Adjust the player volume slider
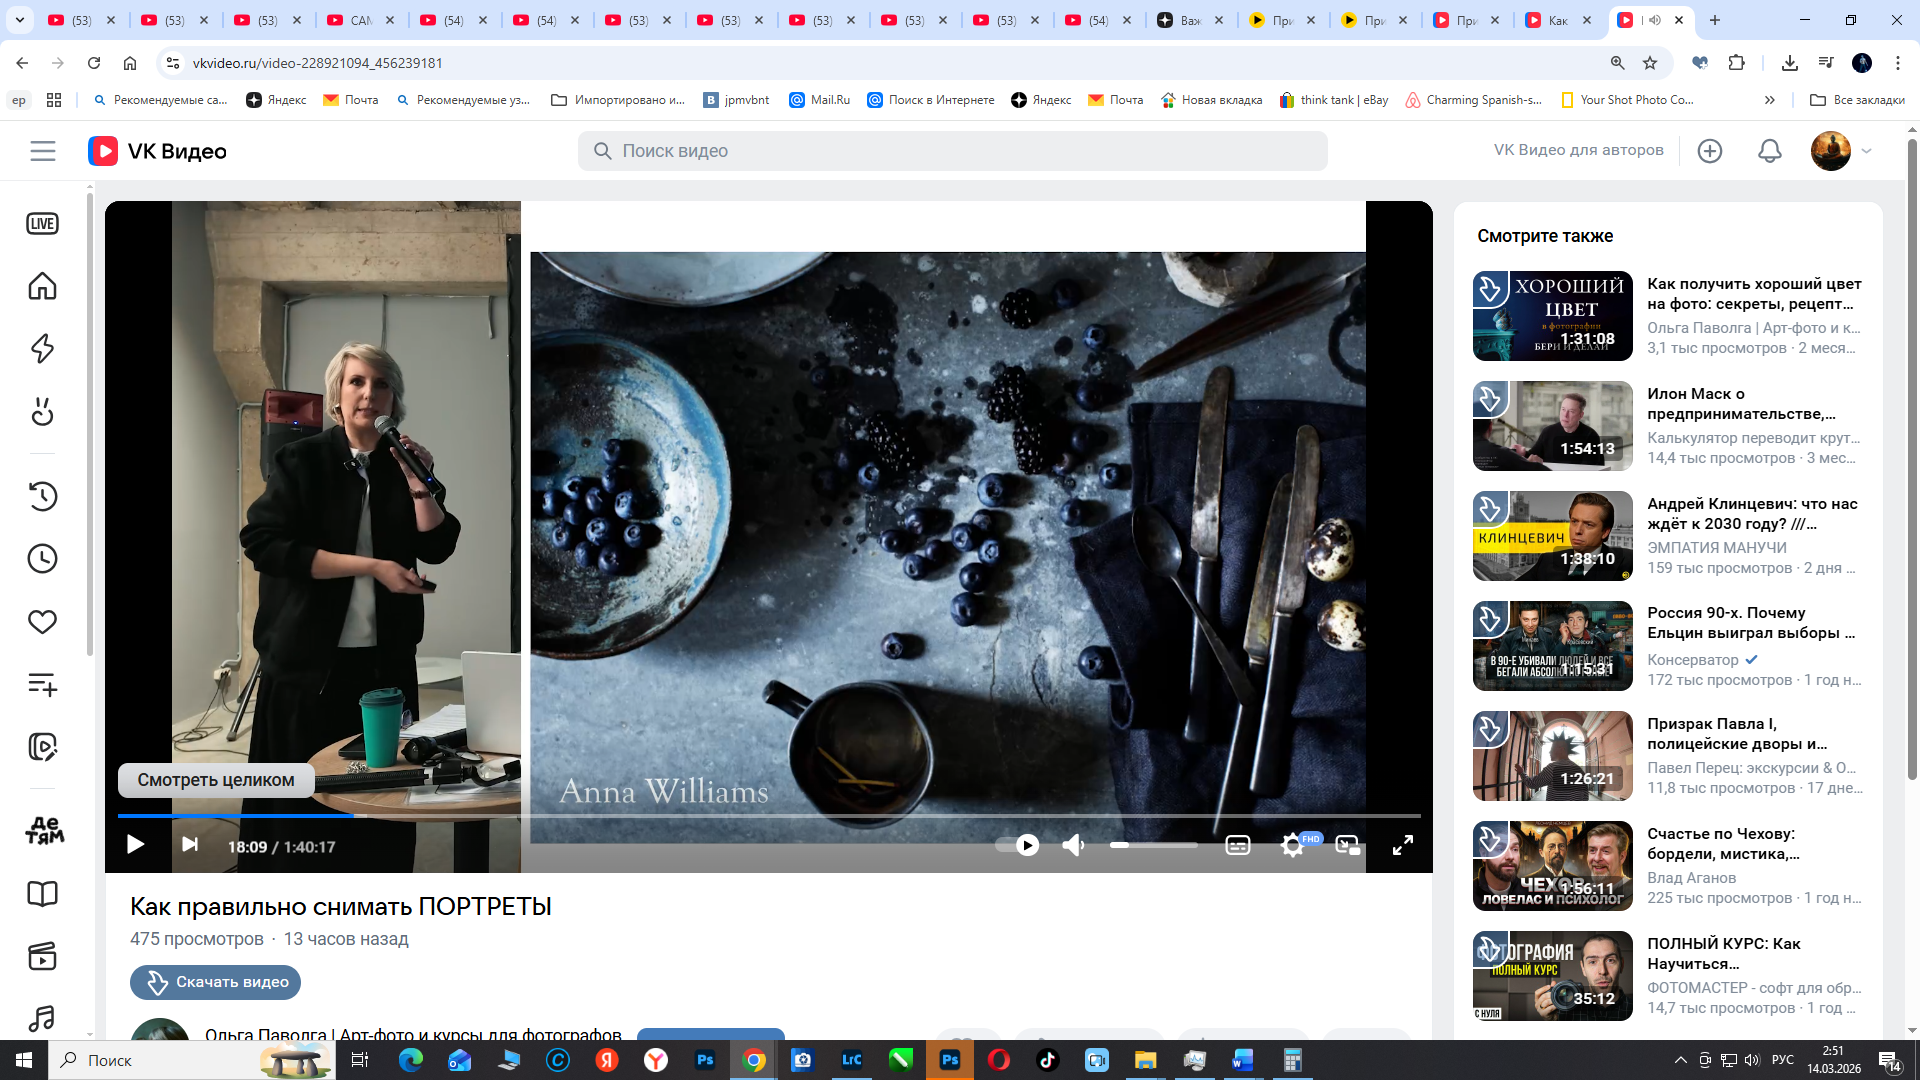The width and height of the screenshot is (1920, 1080). pyautogui.click(x=1153, y=846)
